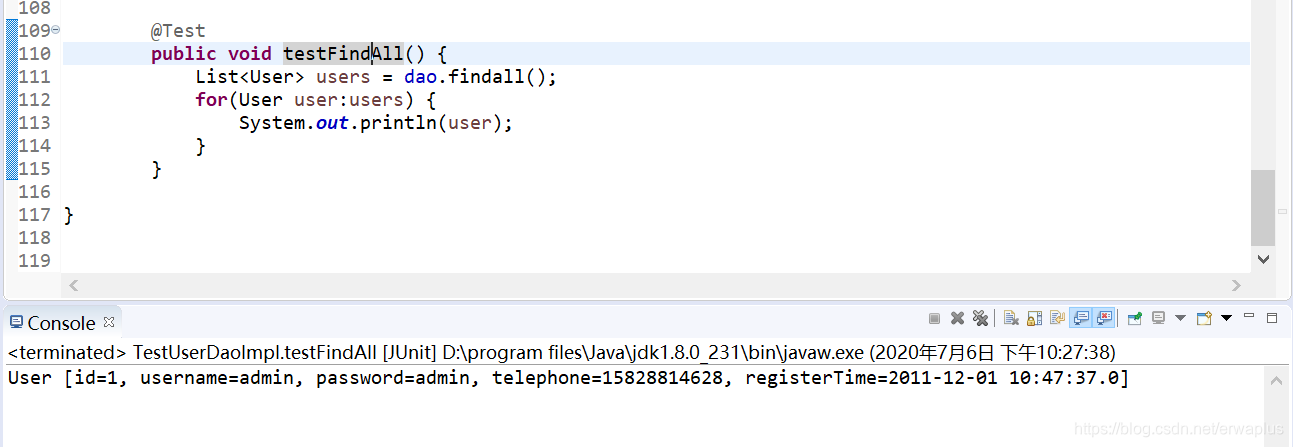Click 'dao' on line 111
Viewport: 1293px width, 447px height.
tap(421, 77)
